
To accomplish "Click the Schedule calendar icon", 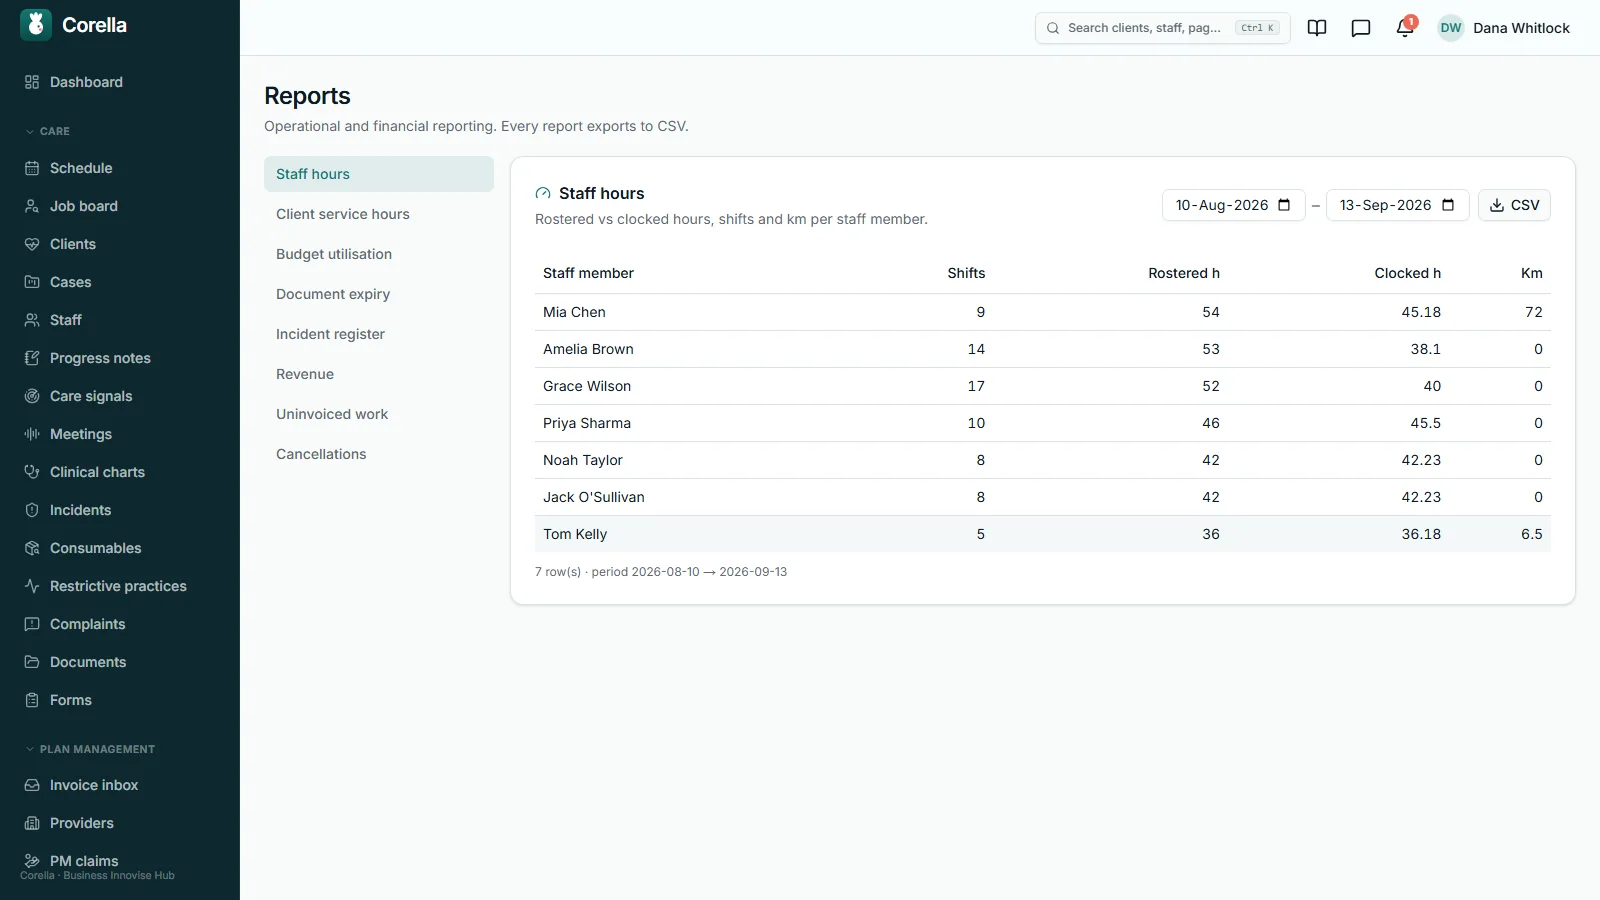I will click(32, 168).
